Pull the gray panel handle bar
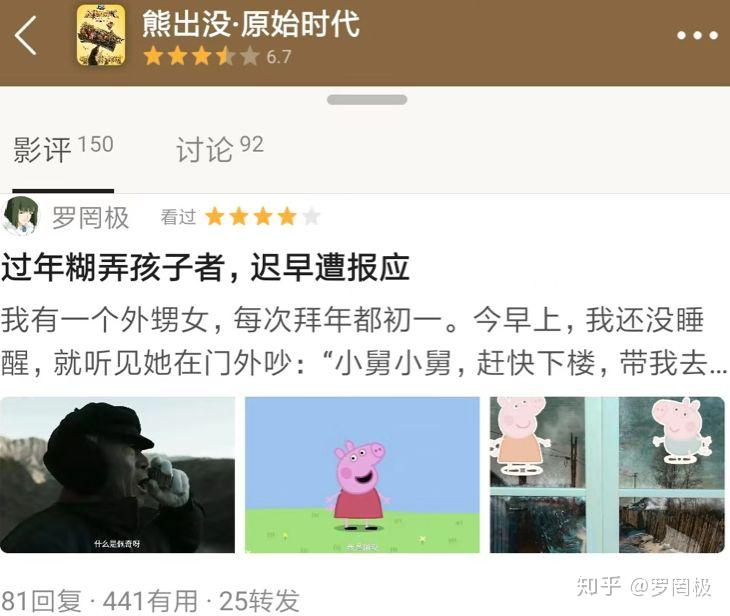The width and height of the screenshot is (730, 616). point(367,100)
